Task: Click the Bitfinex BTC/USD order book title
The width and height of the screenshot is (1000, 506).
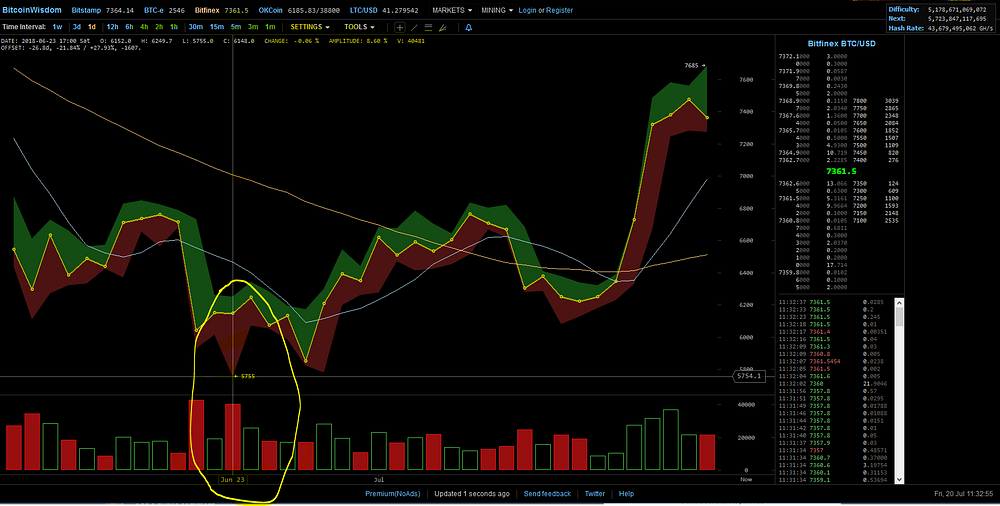Action: pyautogui.click(x=841, y=44)
